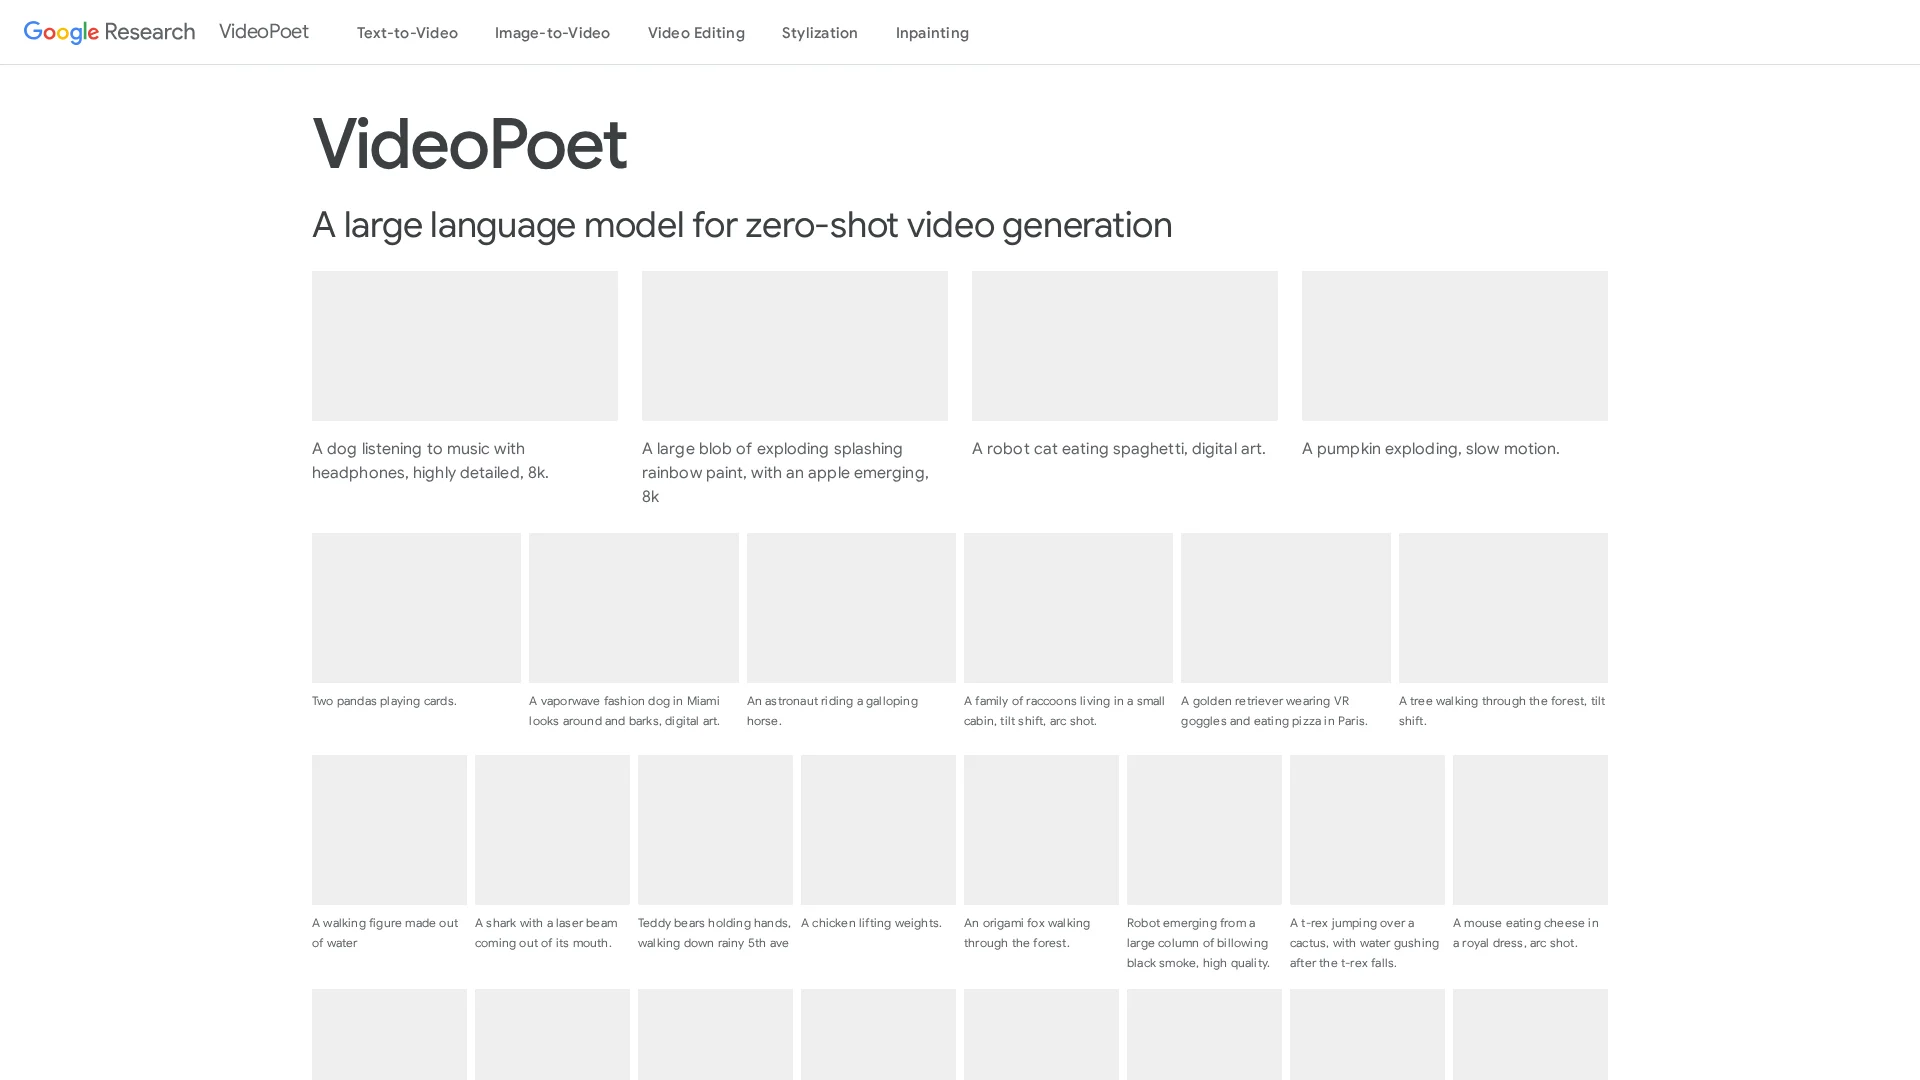Navigate to the Inpainting section
This screenshot has height=1080, width=1920.
coord(932,33)
